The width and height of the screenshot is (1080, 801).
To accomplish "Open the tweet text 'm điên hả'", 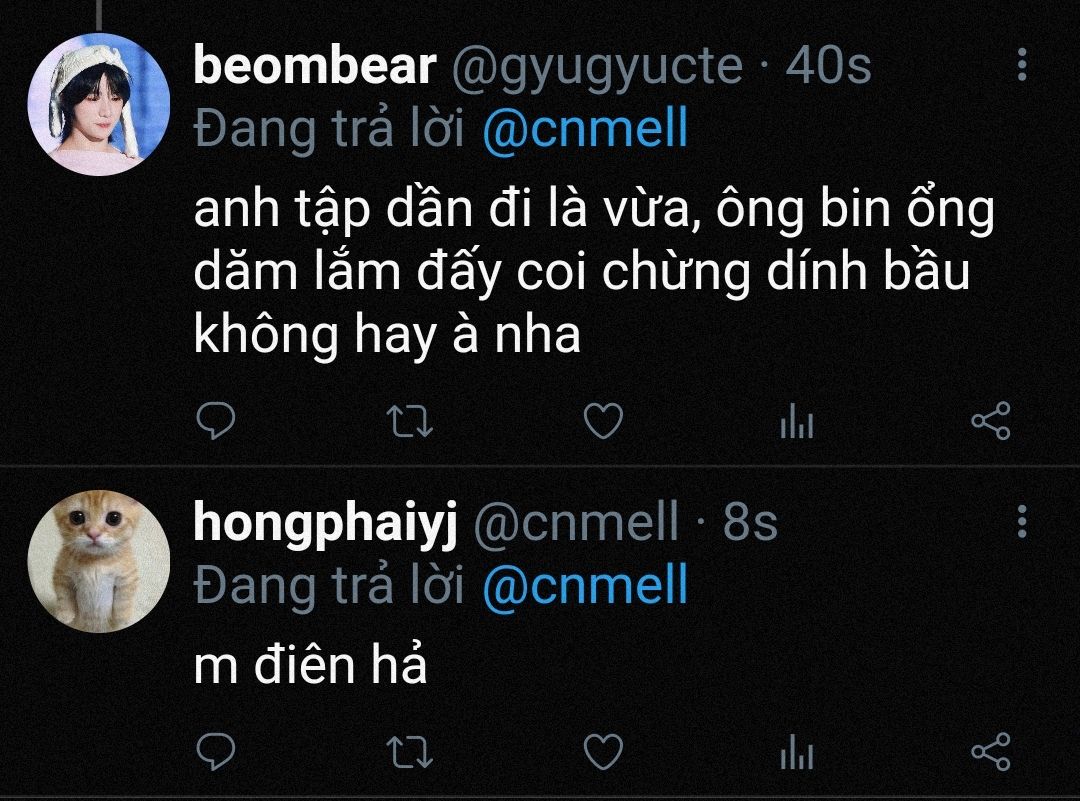I will (x=311, y=663).
